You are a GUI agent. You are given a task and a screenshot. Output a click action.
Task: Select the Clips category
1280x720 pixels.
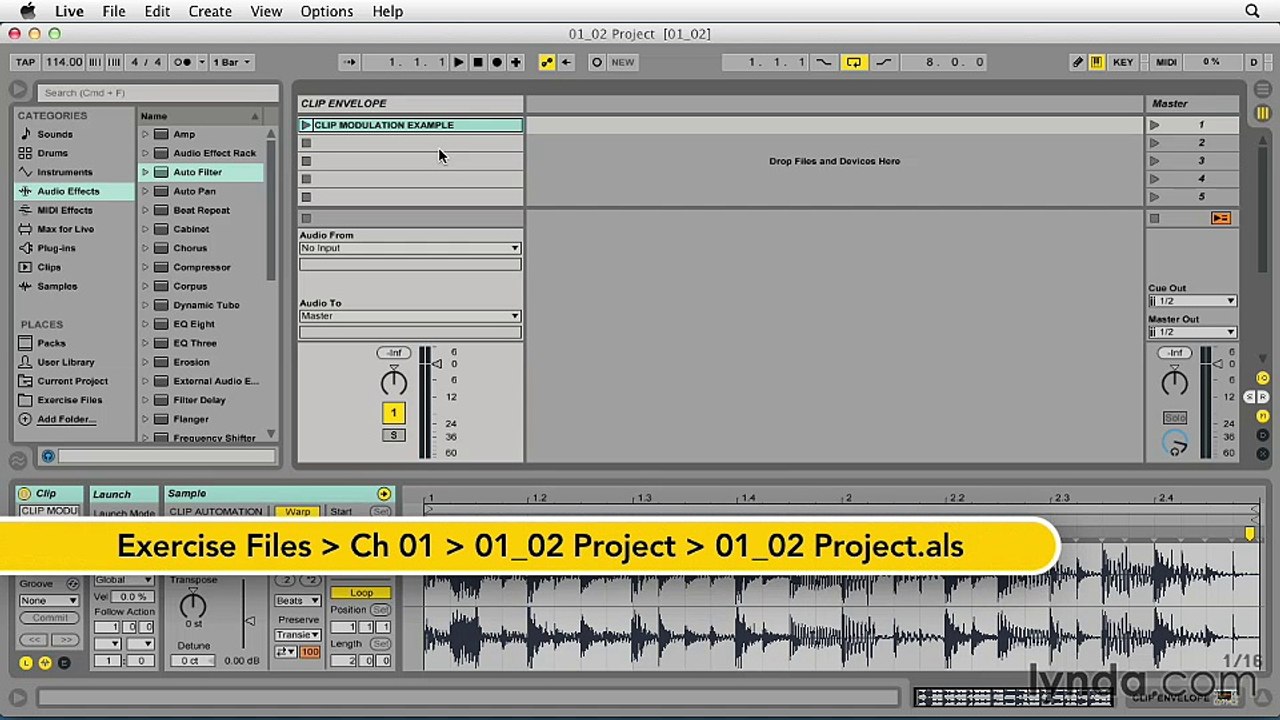pos(49,267)
